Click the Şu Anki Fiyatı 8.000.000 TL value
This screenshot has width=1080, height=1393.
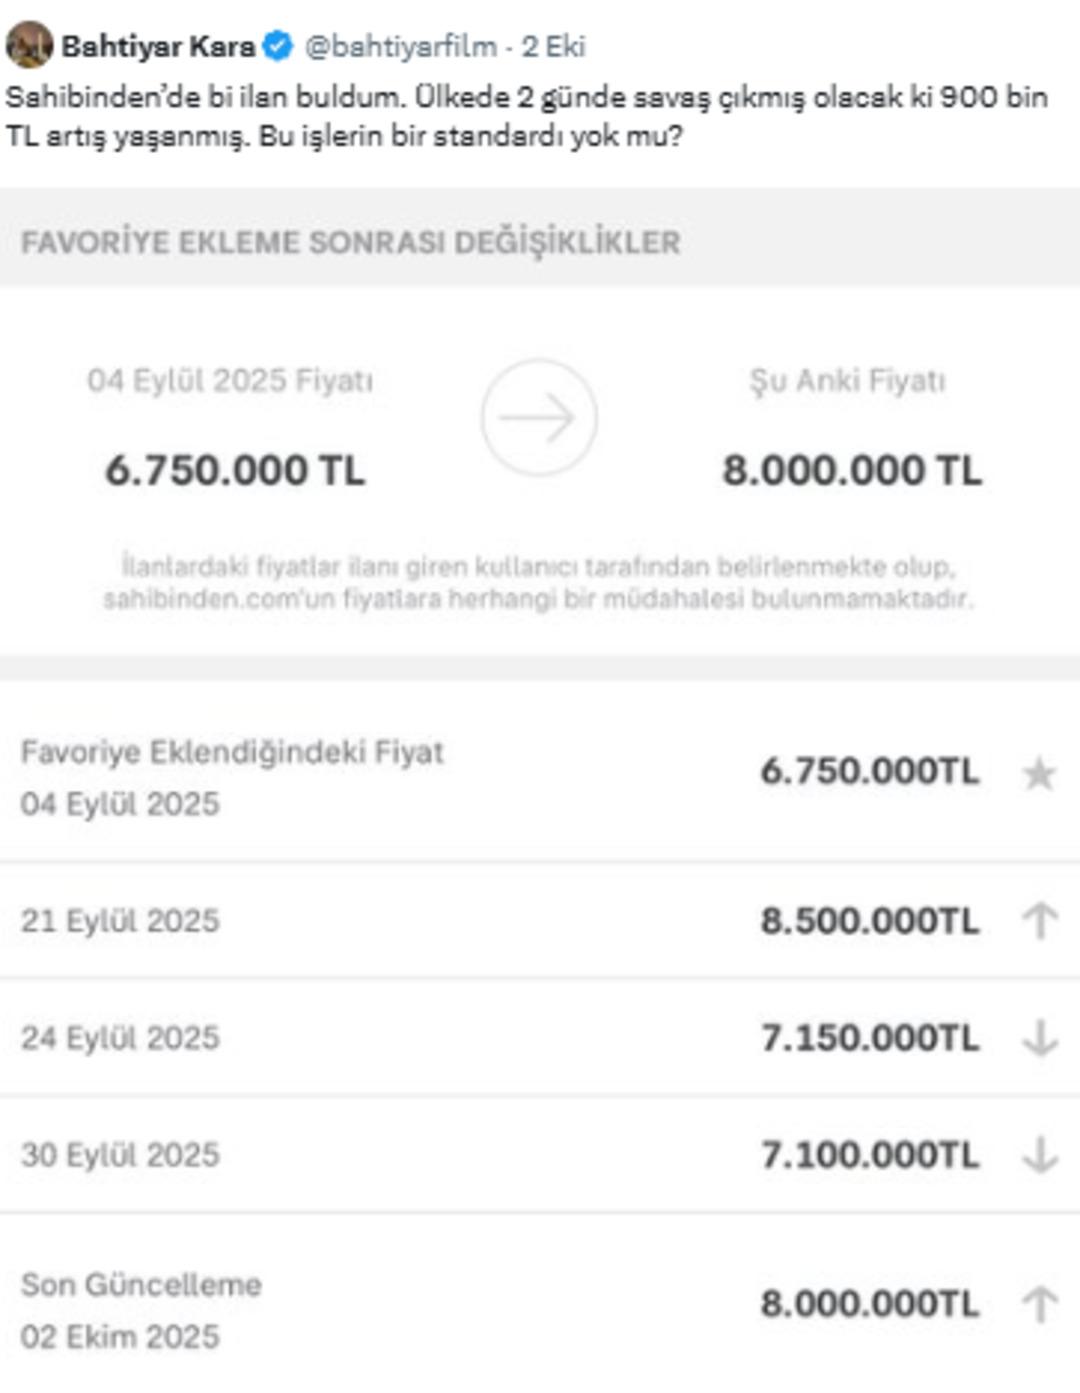coord(852,470)
